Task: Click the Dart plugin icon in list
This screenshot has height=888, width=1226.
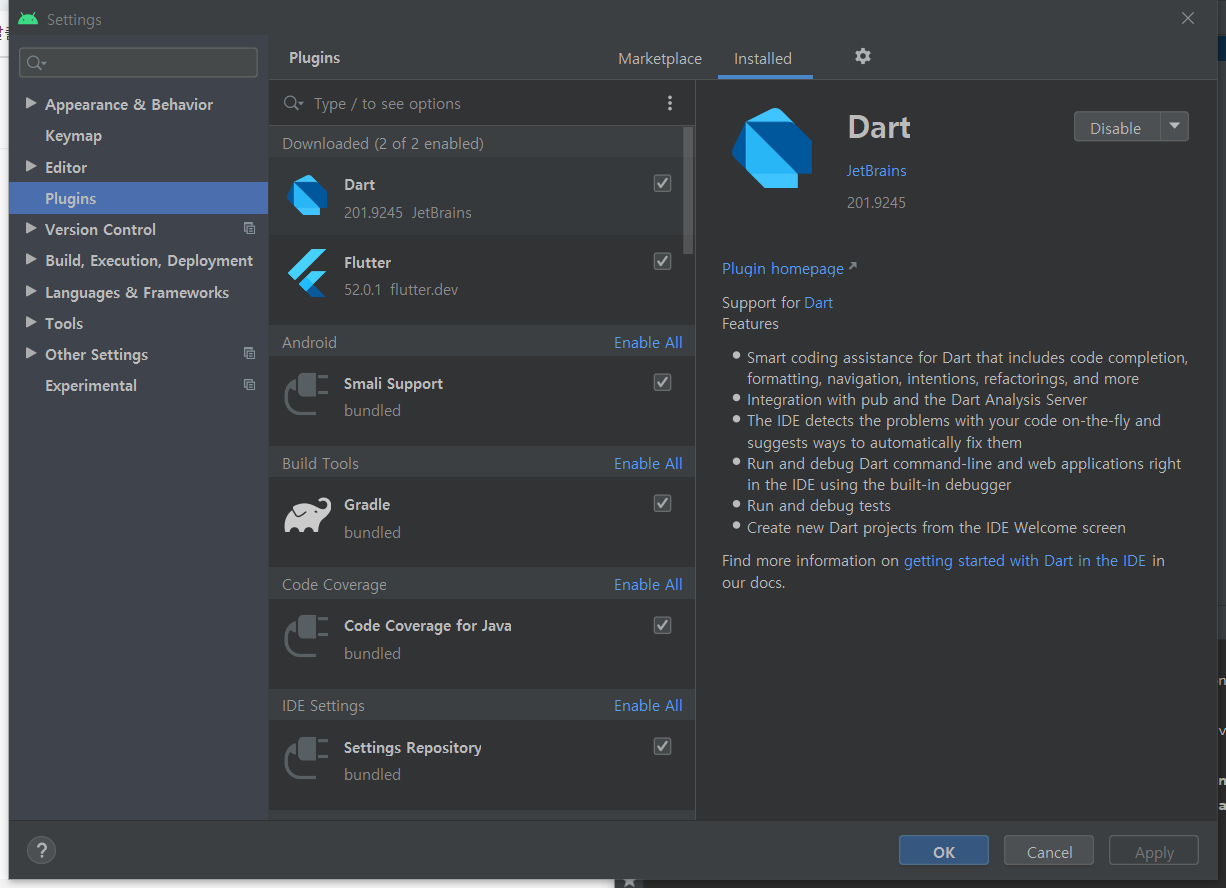Action: click(x=307, y=195)
